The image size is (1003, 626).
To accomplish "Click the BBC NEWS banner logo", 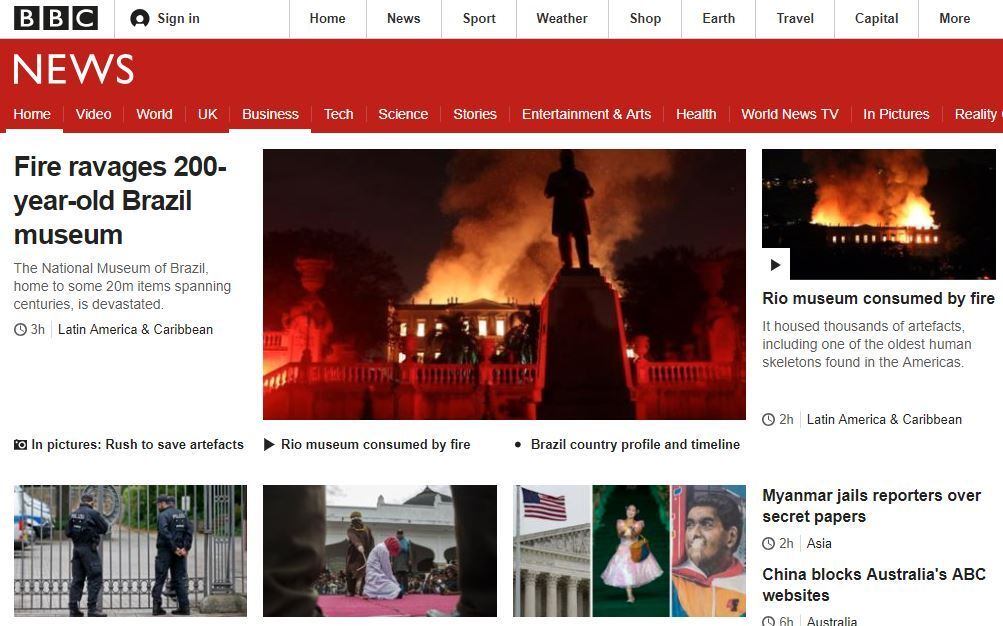I will pyautogui.click(x=73, y=70).
